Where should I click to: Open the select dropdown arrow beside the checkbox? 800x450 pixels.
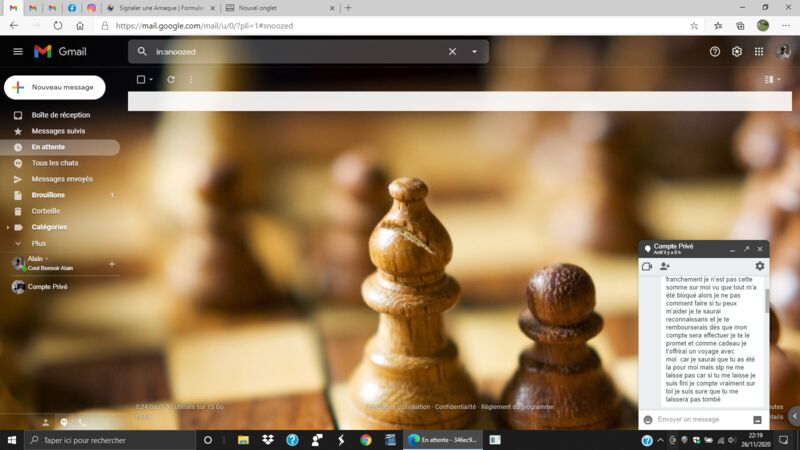click(151, 80)
